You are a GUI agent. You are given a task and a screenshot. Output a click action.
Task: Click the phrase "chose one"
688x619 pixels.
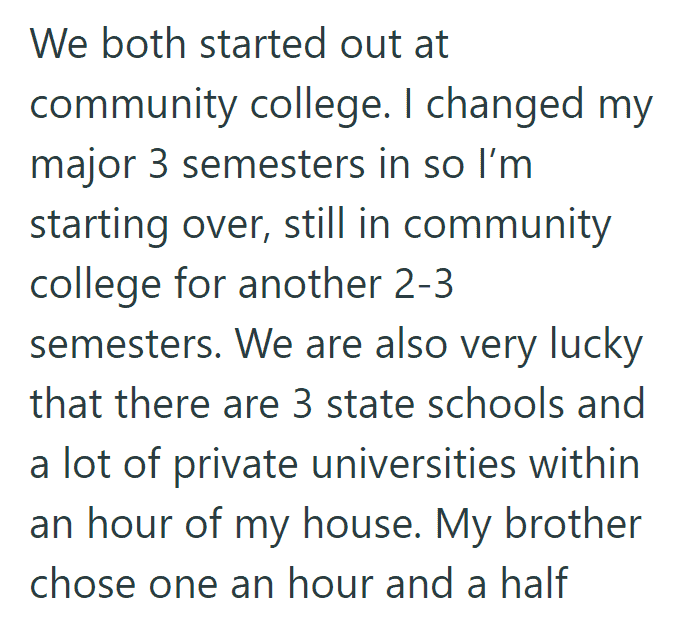point(124,583)
